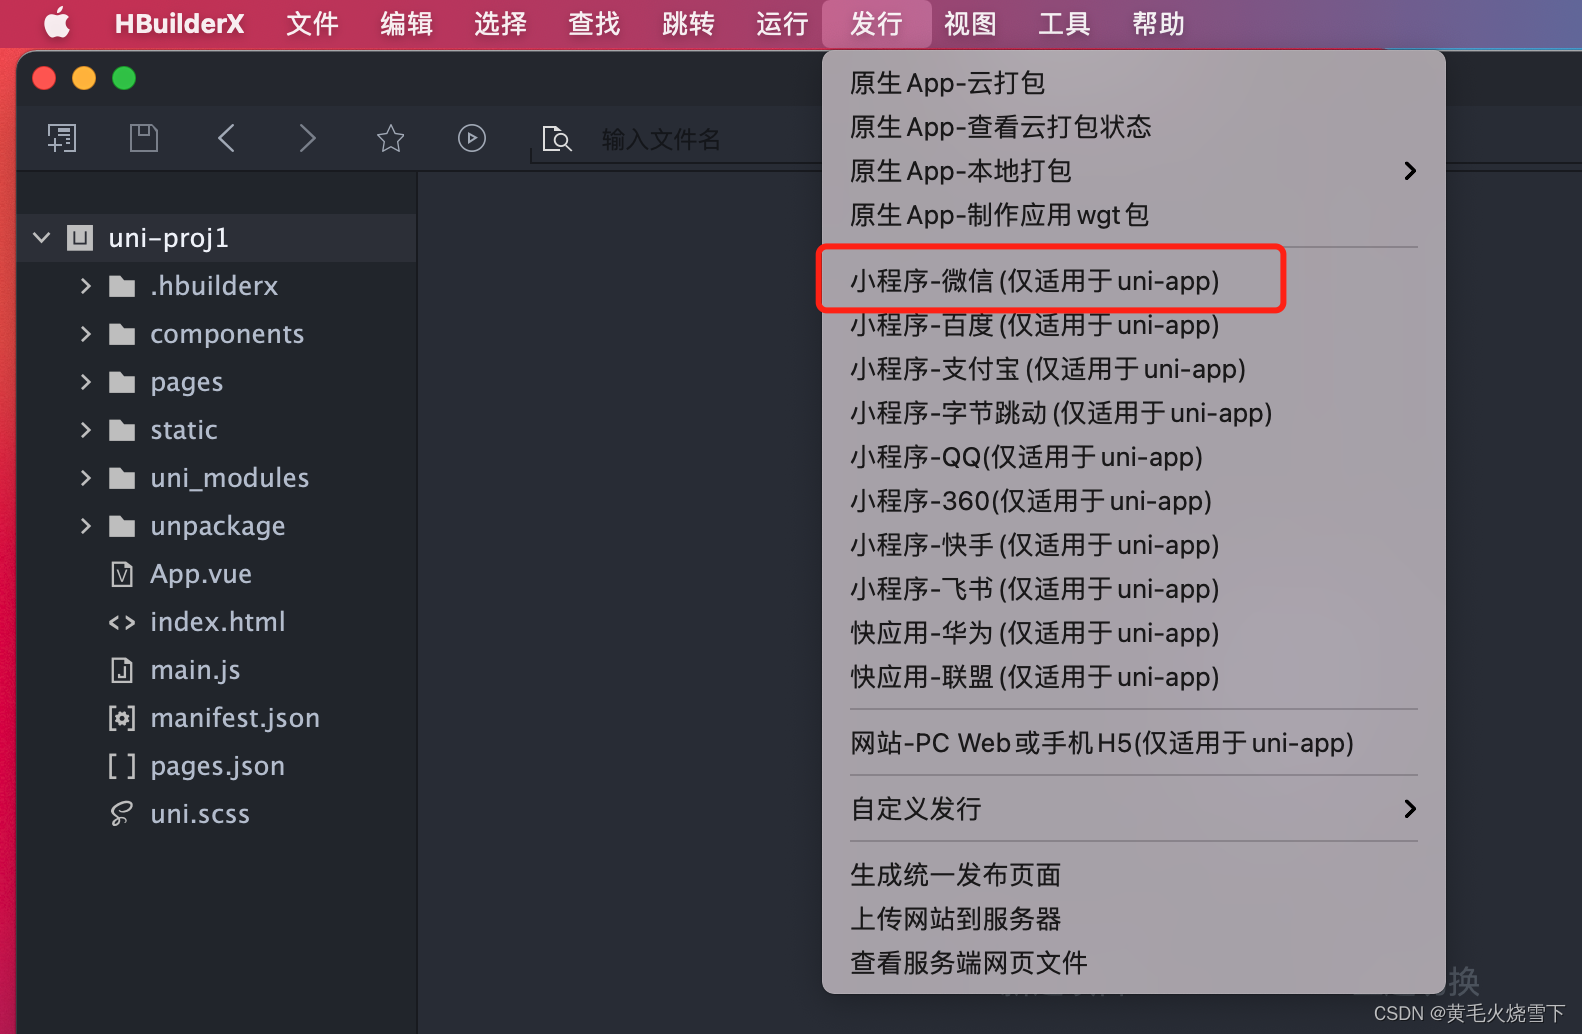Click the App.vue file icon
This screenshot has height=1034, width=1582.
pos(122,574)
